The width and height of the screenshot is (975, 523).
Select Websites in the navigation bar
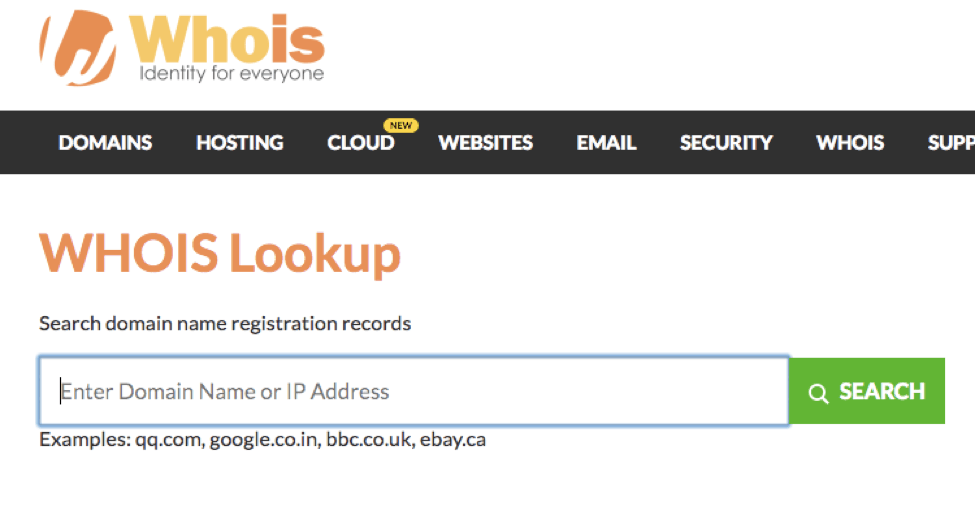pyautogui.click(x=485, y=143)
